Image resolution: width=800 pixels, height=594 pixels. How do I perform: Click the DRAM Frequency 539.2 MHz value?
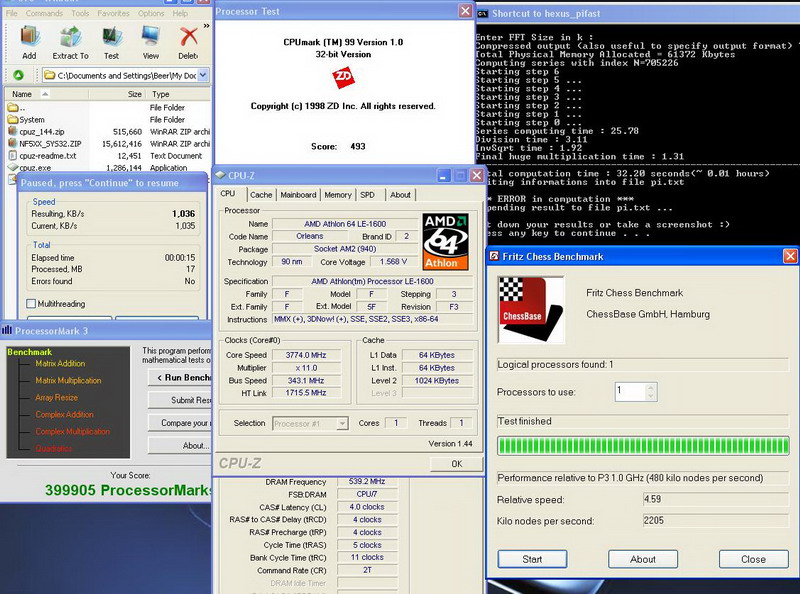(367, 481)
